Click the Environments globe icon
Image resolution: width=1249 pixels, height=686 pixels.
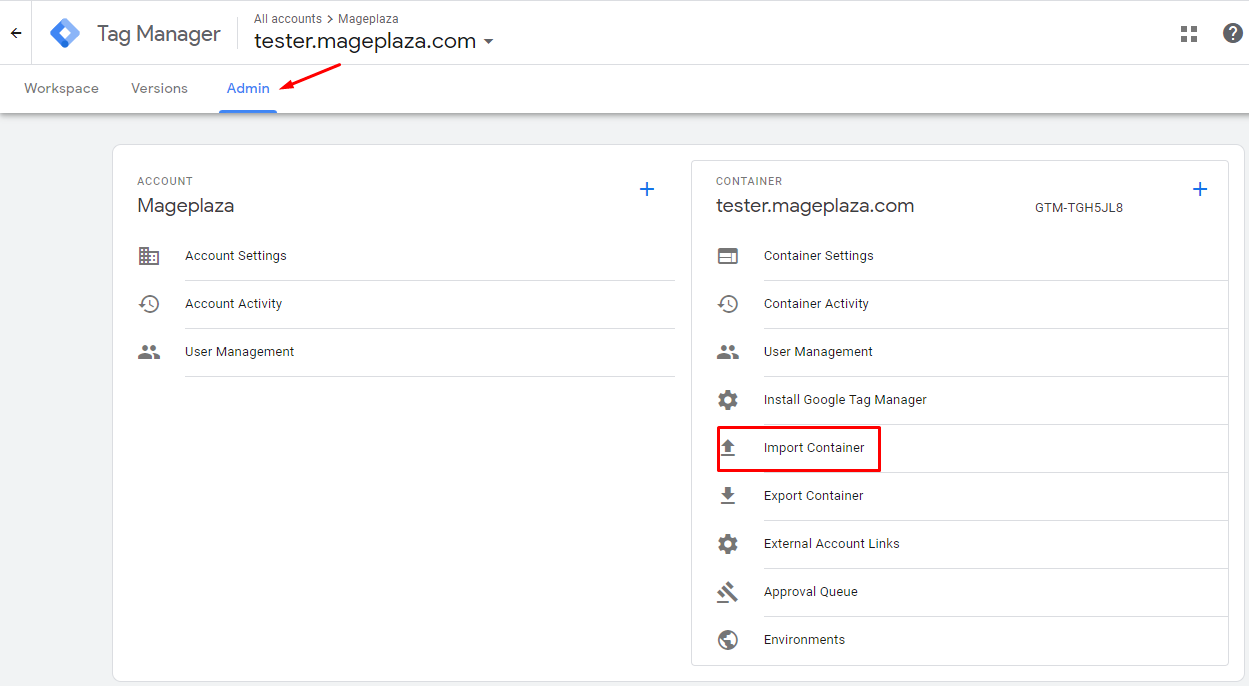click(728, 640)
